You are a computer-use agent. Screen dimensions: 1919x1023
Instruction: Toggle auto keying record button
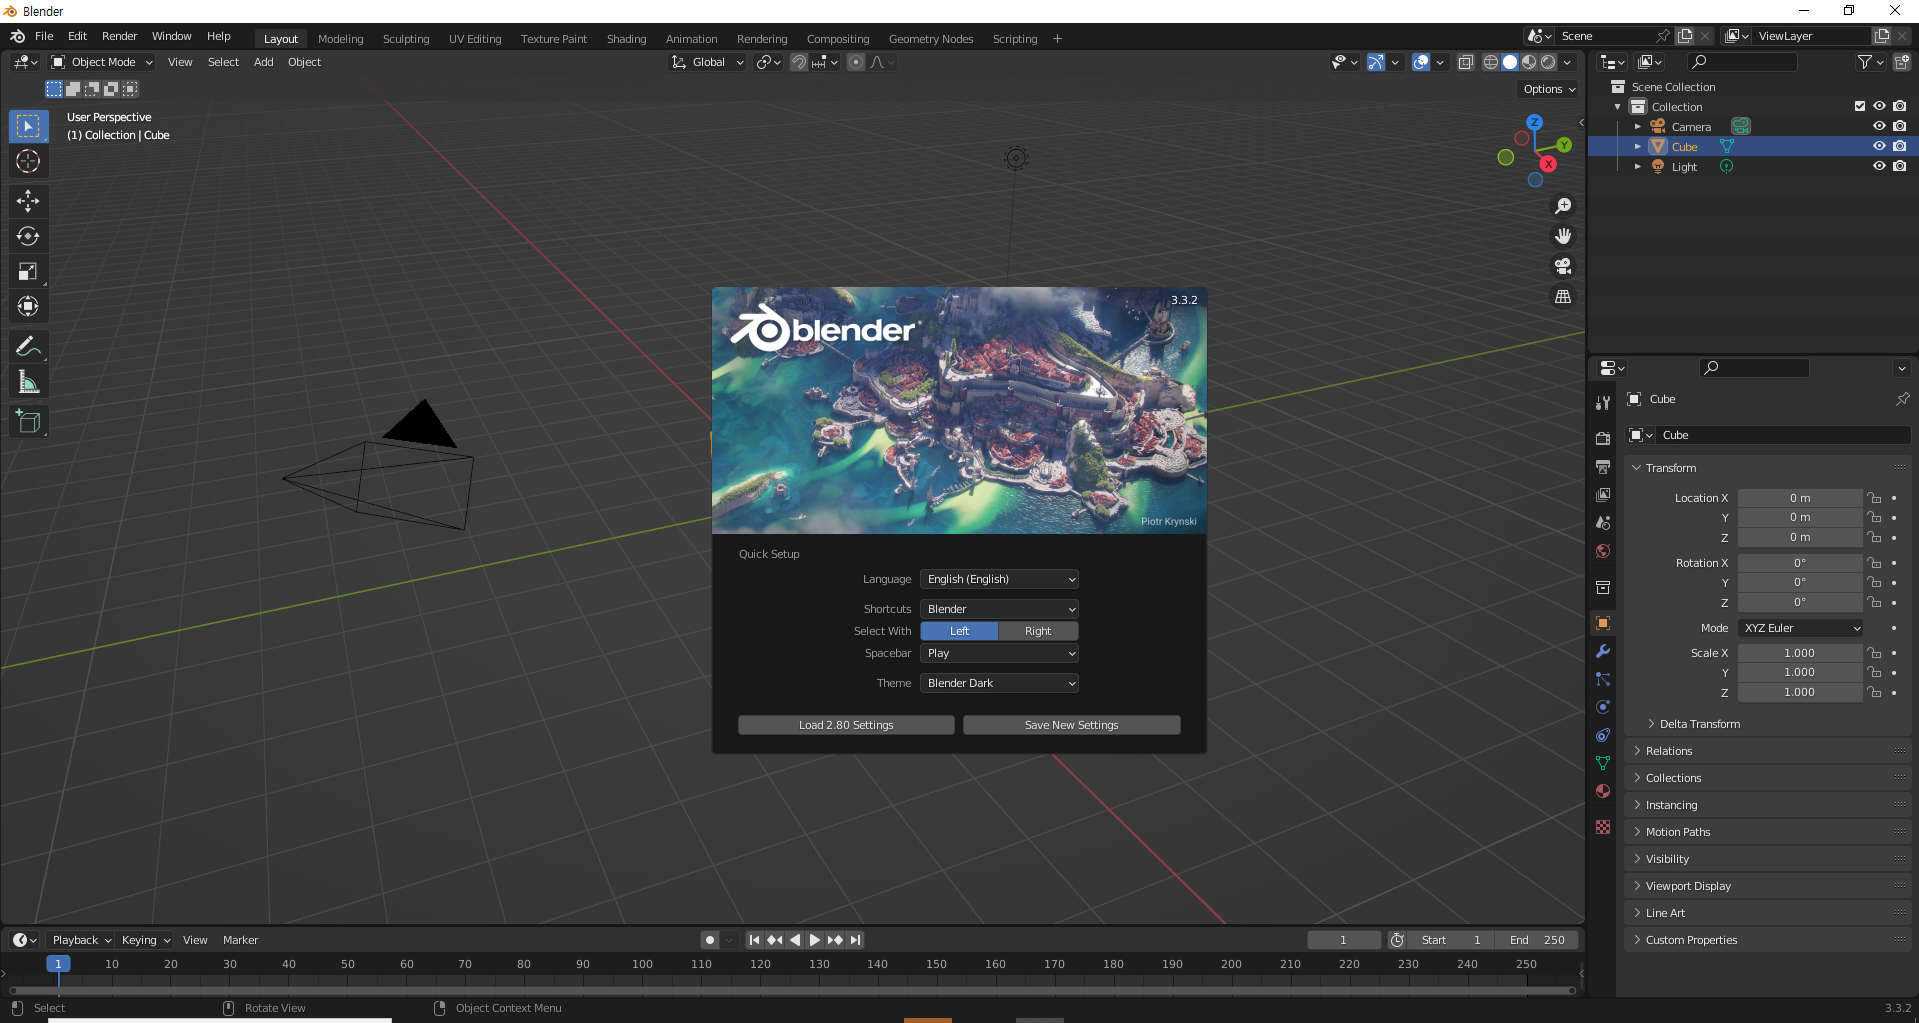[x=709, y=940]
